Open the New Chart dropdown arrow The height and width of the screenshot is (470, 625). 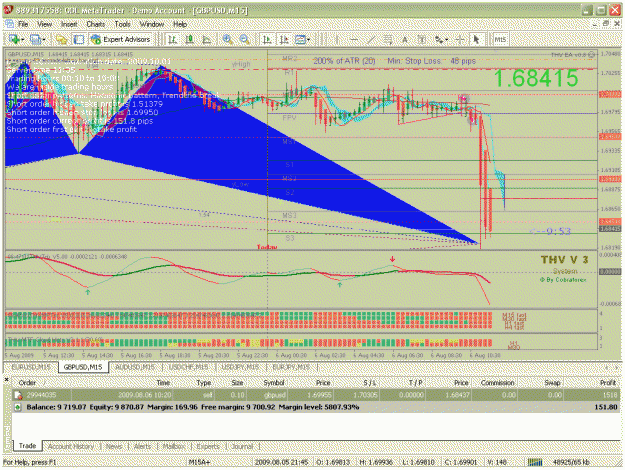click(x=22, y=40)
